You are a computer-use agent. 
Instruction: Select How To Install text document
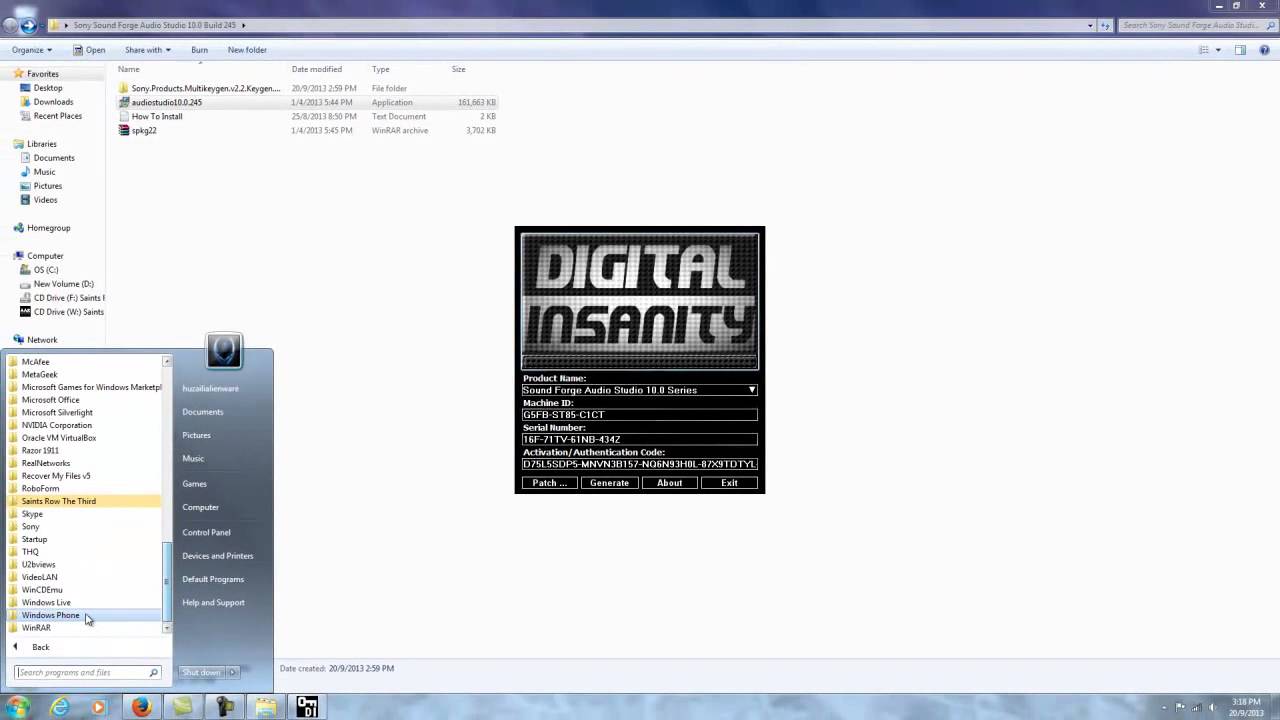coord(157,116)
